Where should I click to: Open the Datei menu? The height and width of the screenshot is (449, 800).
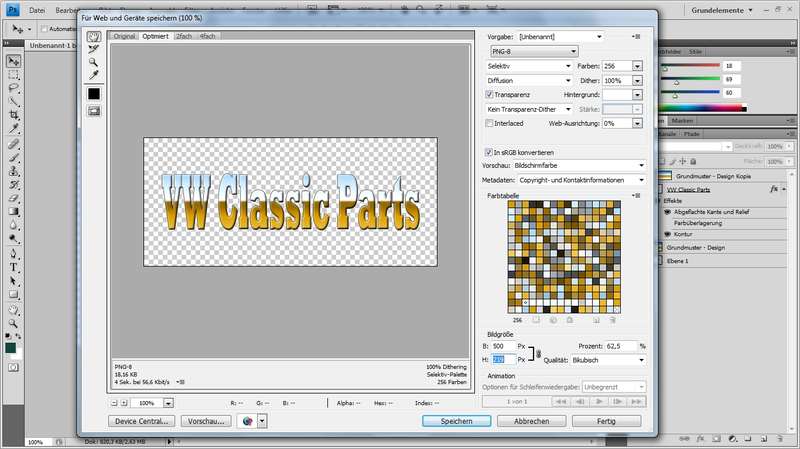click(37, 10)
